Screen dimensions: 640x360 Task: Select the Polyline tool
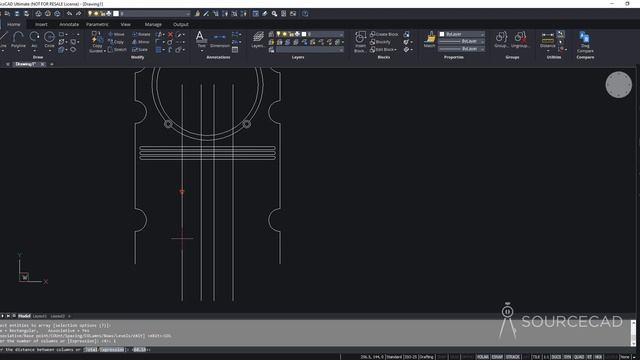18,40
